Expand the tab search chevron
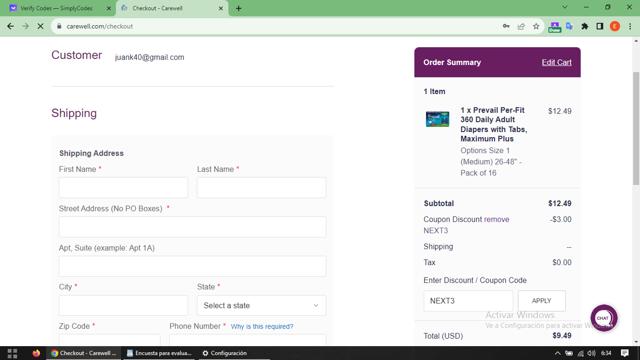 tap(564, 7)
